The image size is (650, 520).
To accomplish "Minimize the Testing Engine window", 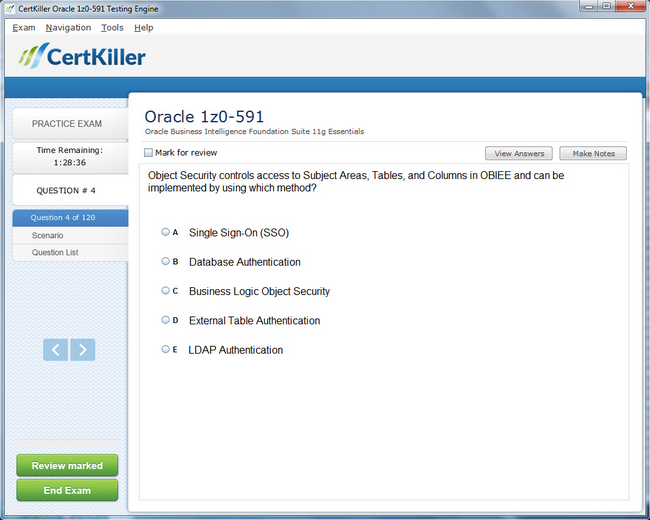I will tap(589, 6).
